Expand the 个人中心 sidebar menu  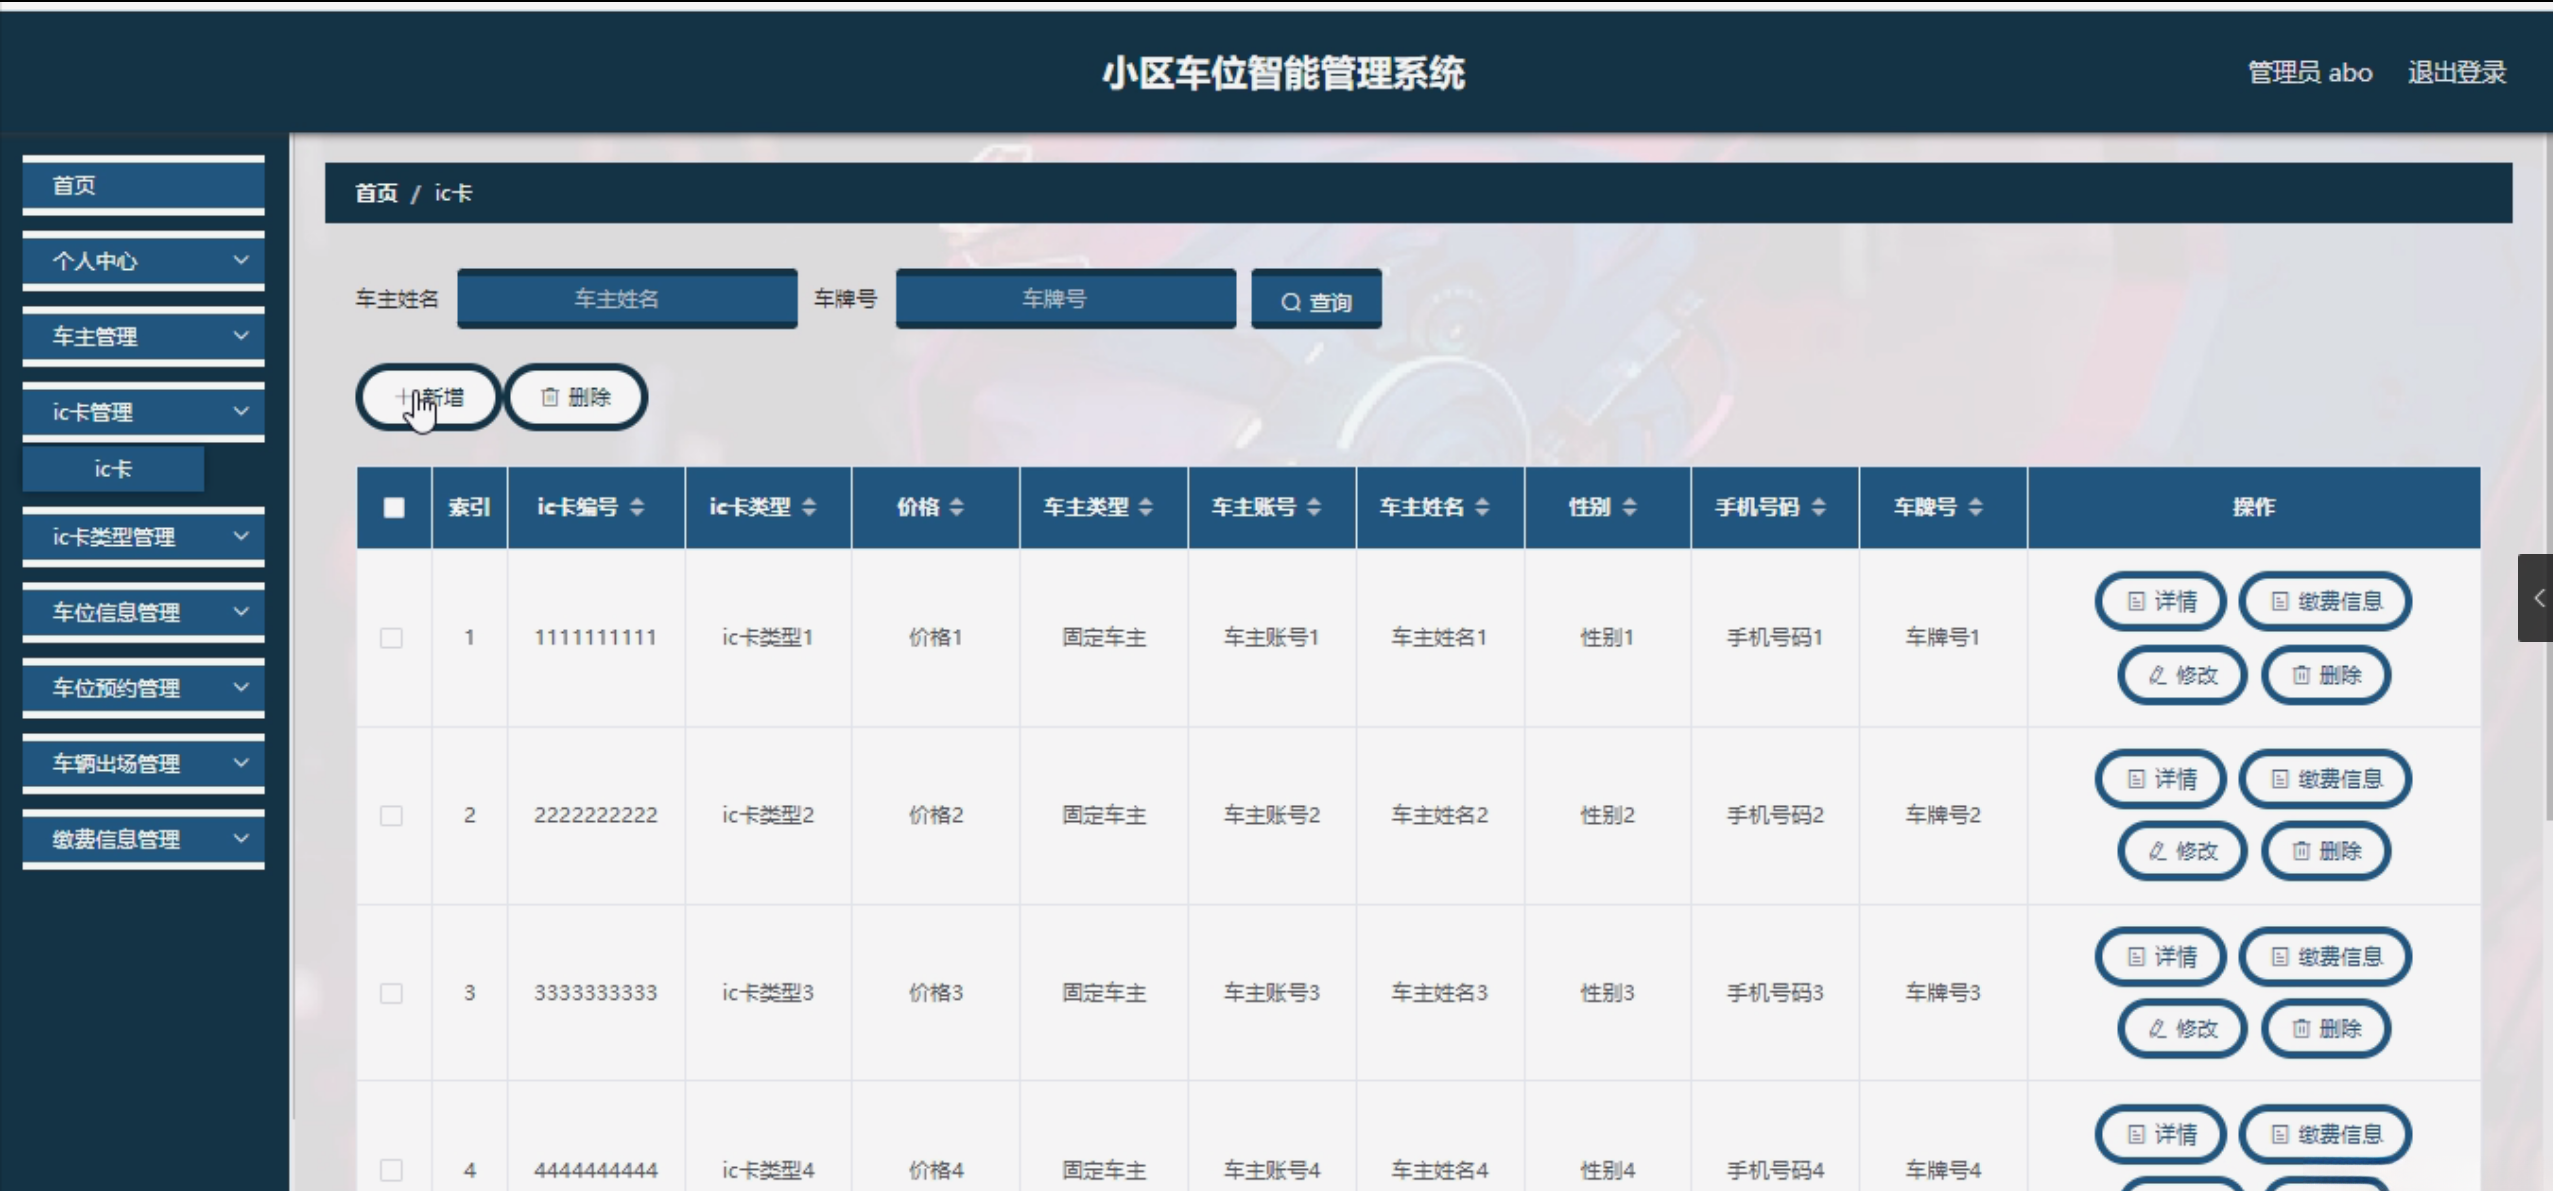click(143, 261)
